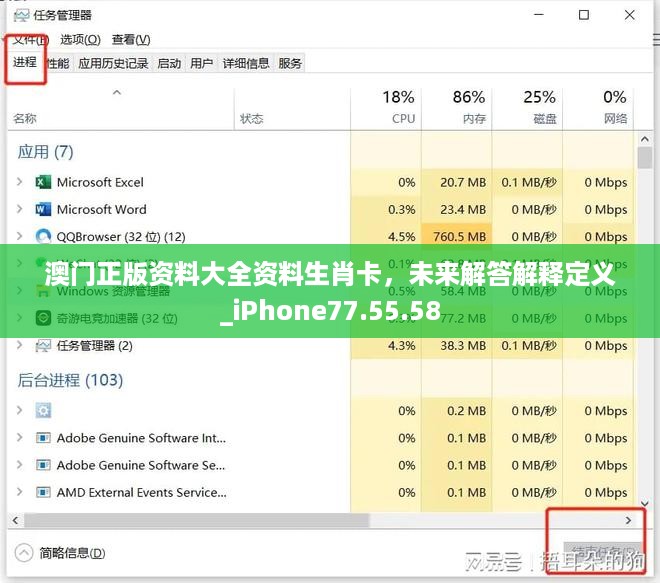The image size is (660, 583).
Task: Click the 38.3 MB memory value
Action: coord(463,346)
